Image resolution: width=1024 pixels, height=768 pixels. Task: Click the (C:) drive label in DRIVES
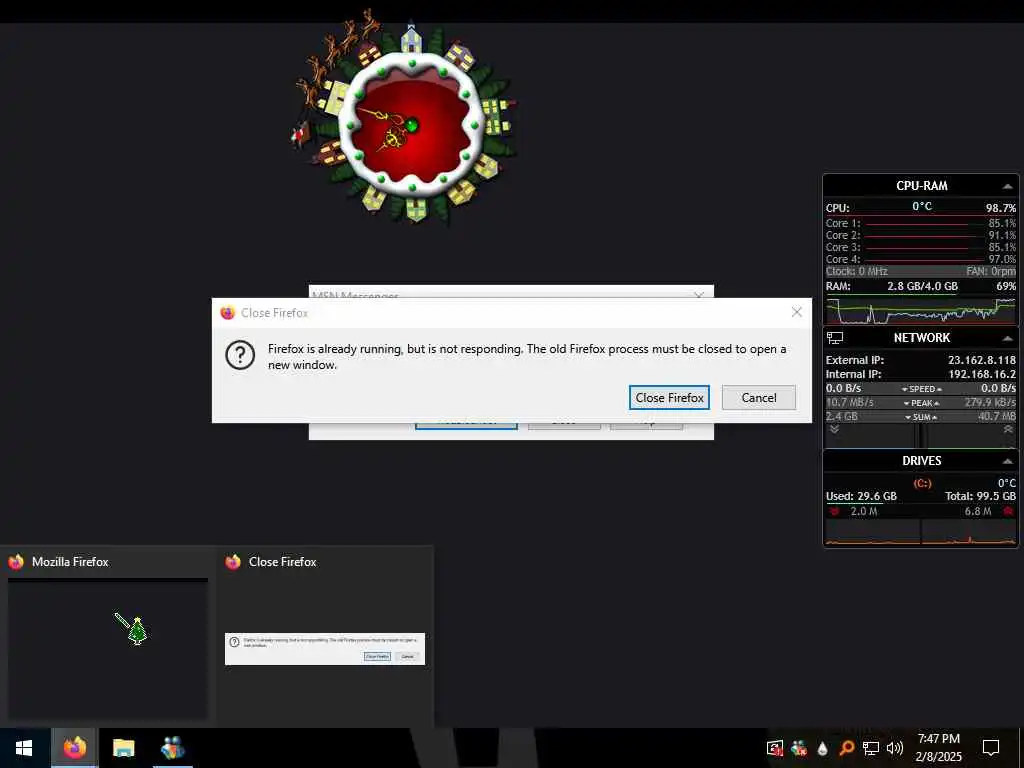pos(922,483)
